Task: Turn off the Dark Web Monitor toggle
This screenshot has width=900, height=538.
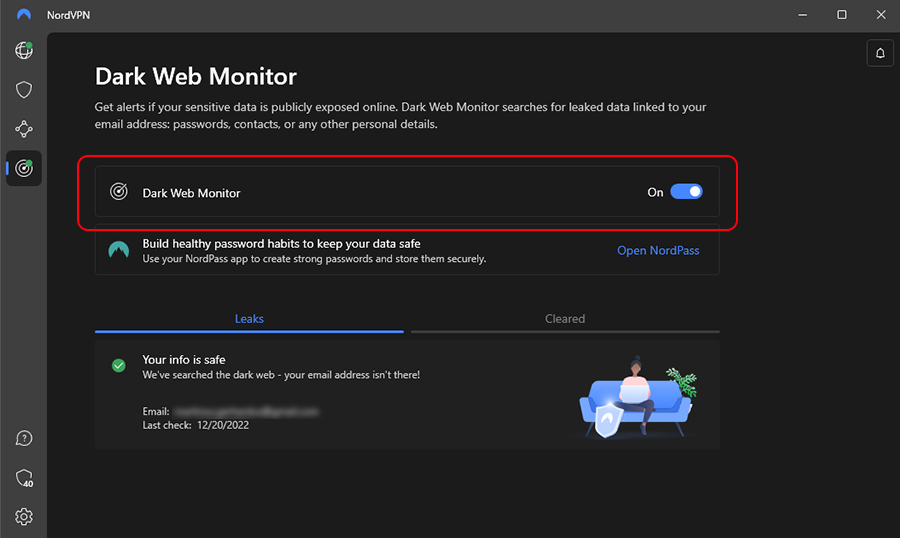Action: [686, 192]
